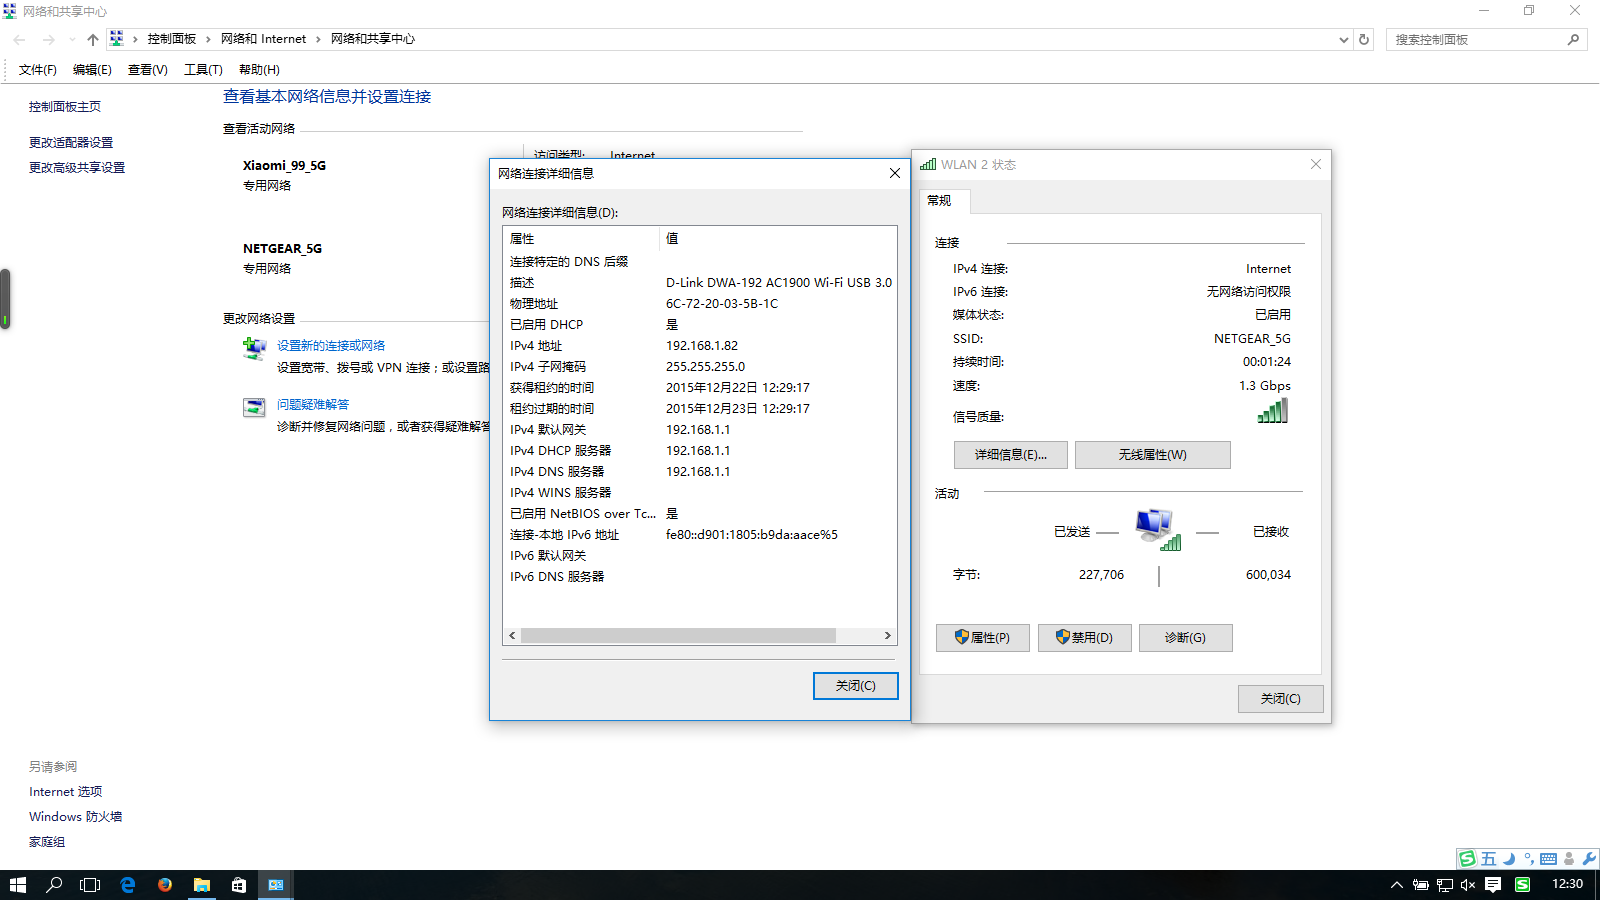
Task: Click the Control Panel taskbar window icon
Action: tap(276, 885)
